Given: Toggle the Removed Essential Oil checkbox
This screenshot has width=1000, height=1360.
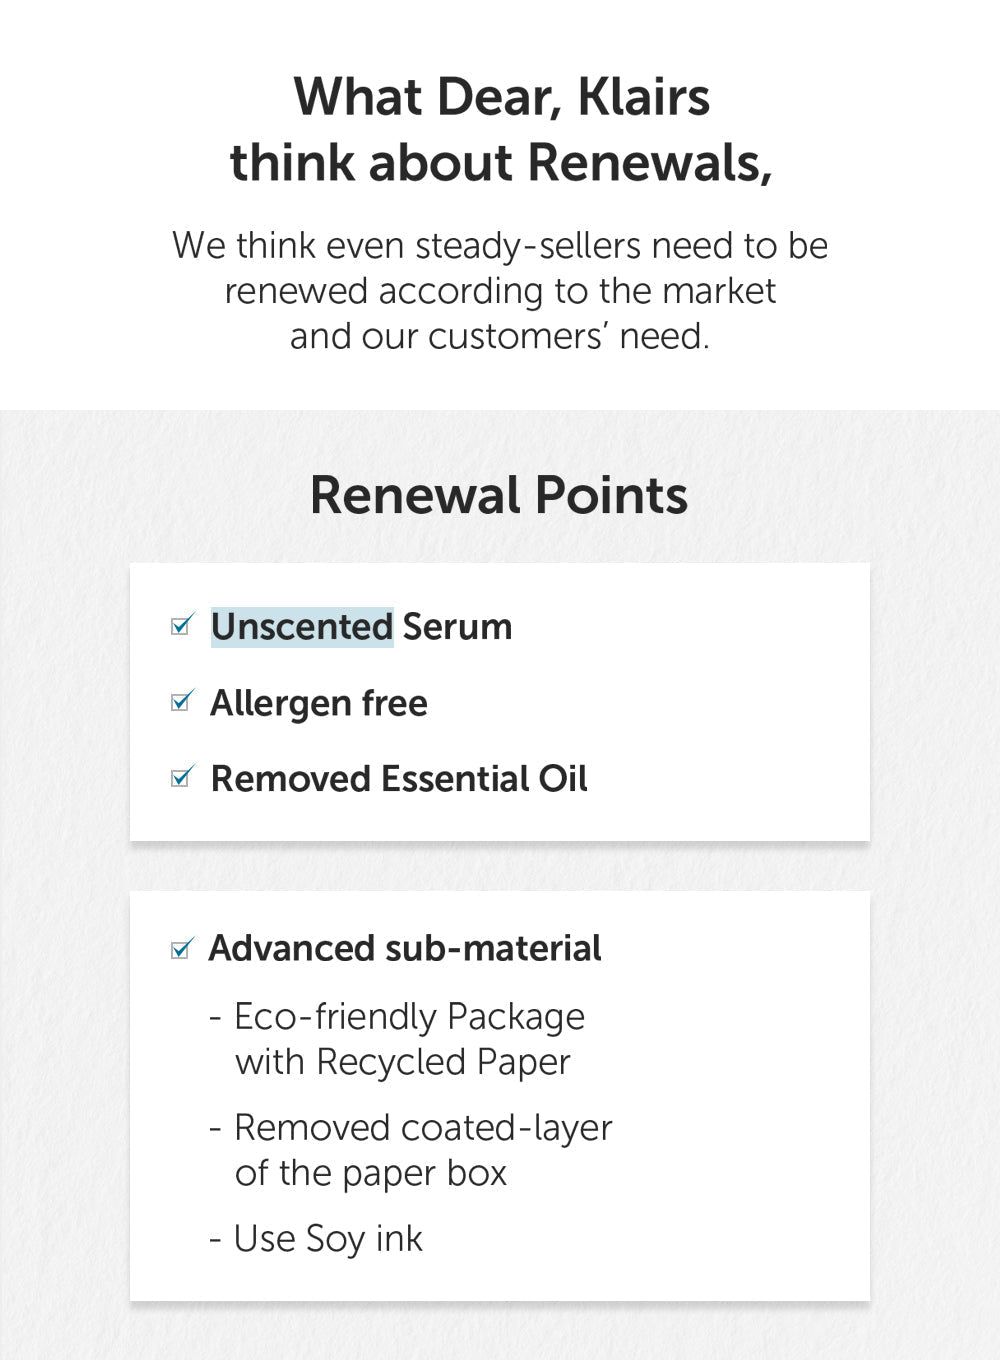Looking at the screenshot, I should tap(181, 777).
